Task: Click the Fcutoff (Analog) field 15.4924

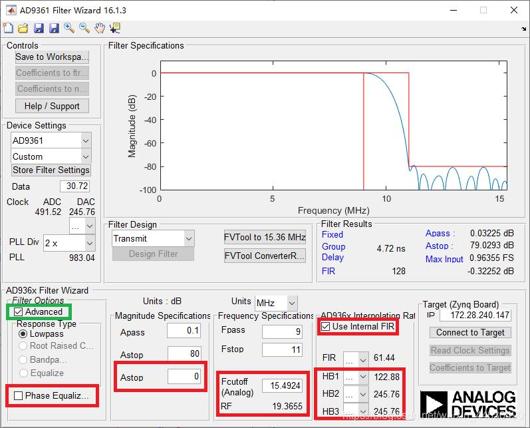Action: coord(282,385)
